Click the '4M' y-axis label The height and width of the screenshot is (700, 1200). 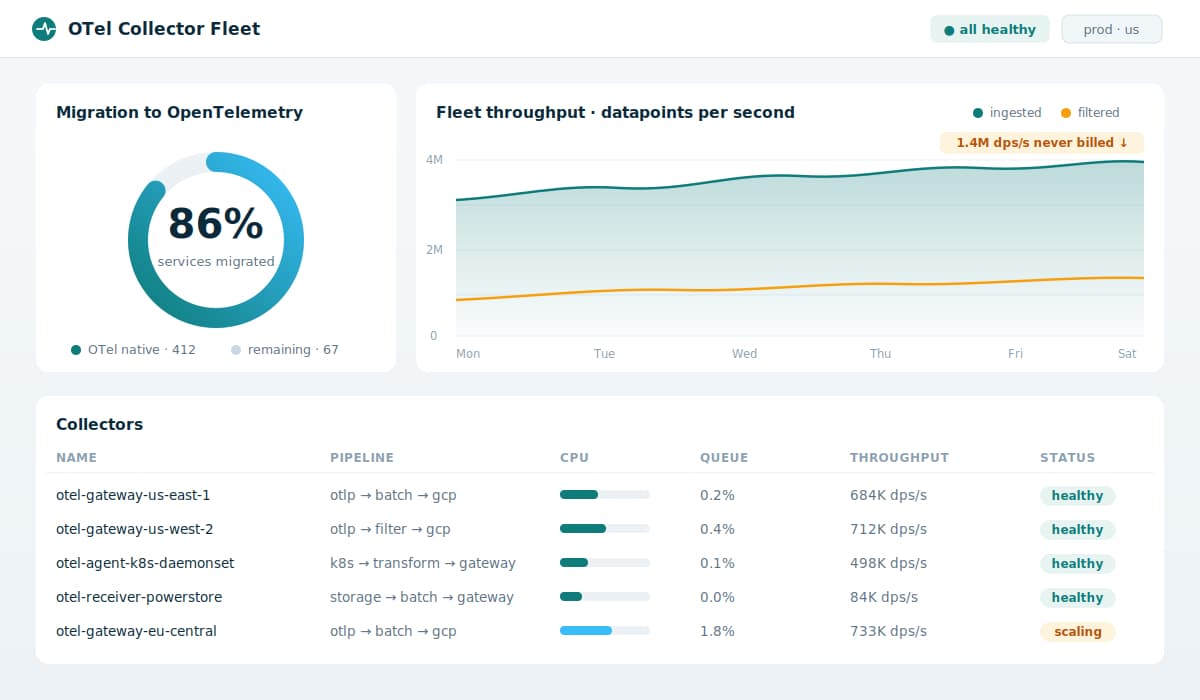coord(434,160)
